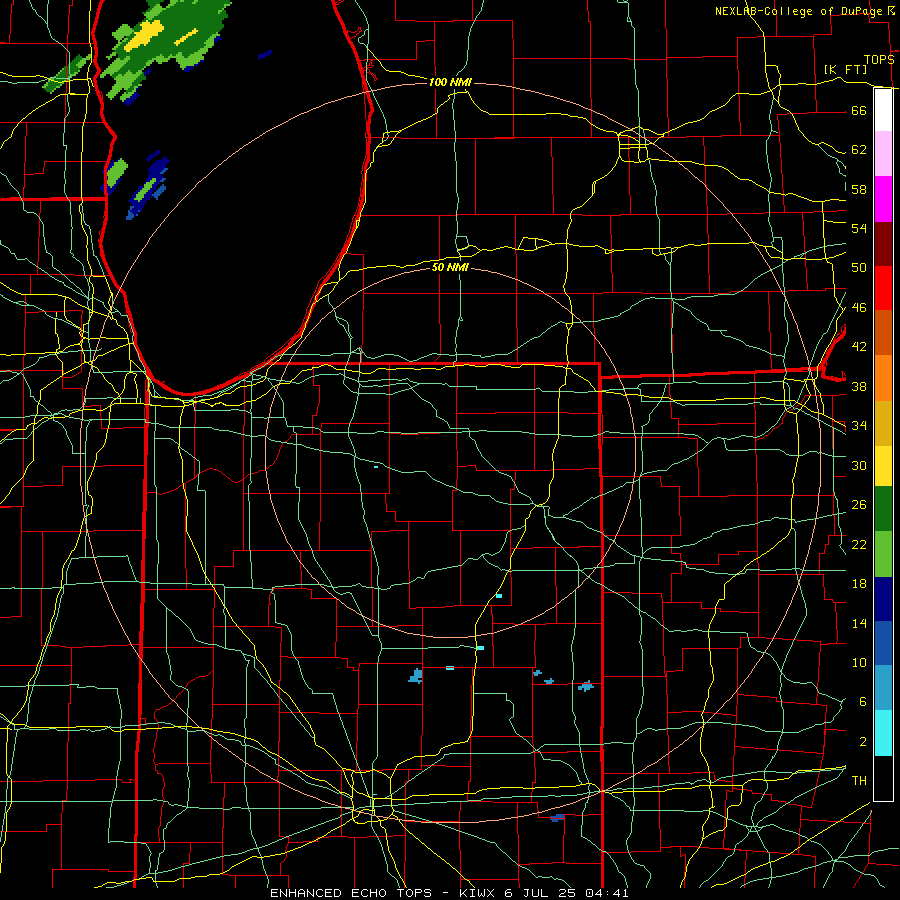
Task: Click the legend value 18
Action: tap(859, 584)
